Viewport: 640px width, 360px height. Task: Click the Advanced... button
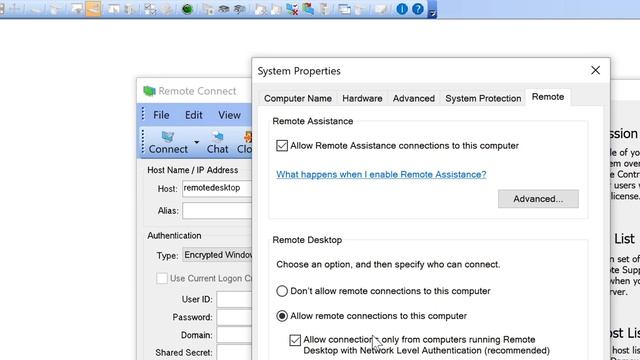click(x=538, y=199)
